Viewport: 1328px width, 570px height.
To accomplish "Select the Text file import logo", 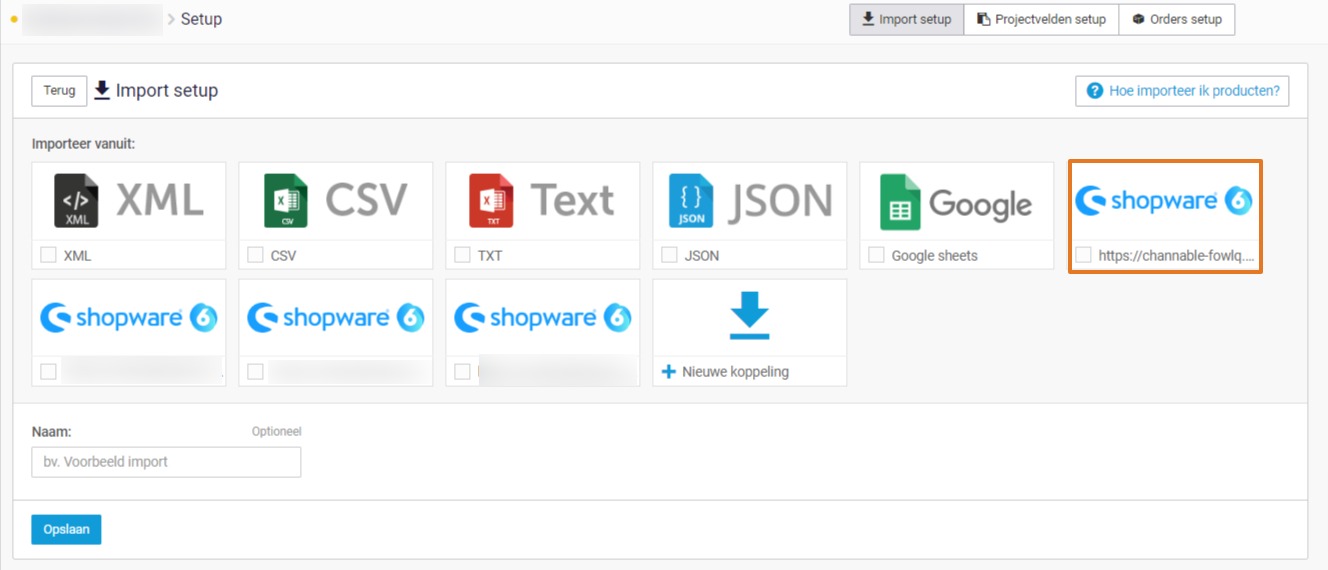I will coord(542,201).
